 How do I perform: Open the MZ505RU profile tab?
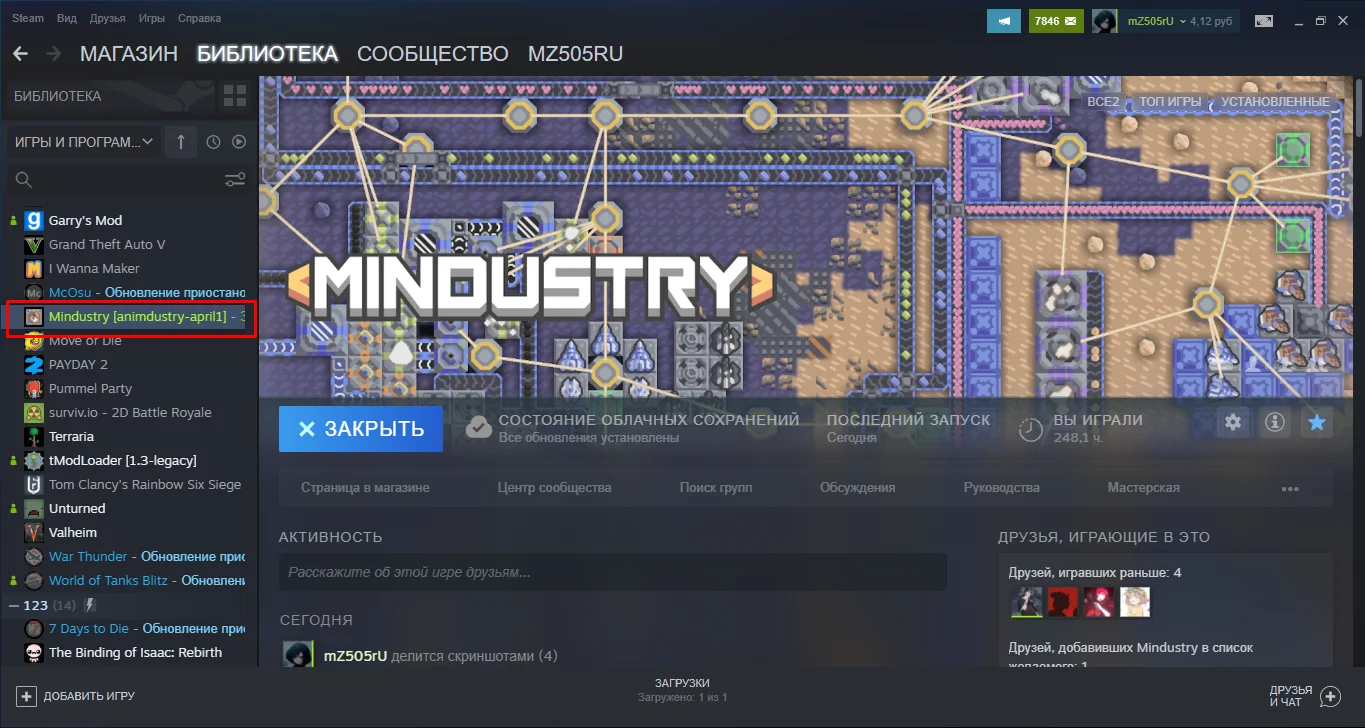(575, 54)
